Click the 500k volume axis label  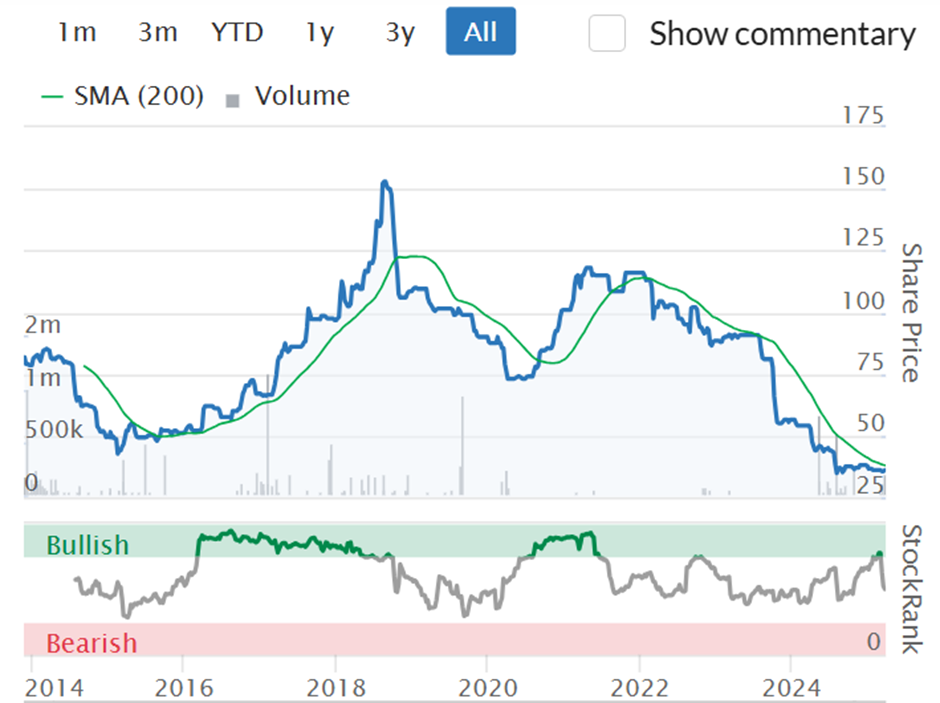coord(54,430)
